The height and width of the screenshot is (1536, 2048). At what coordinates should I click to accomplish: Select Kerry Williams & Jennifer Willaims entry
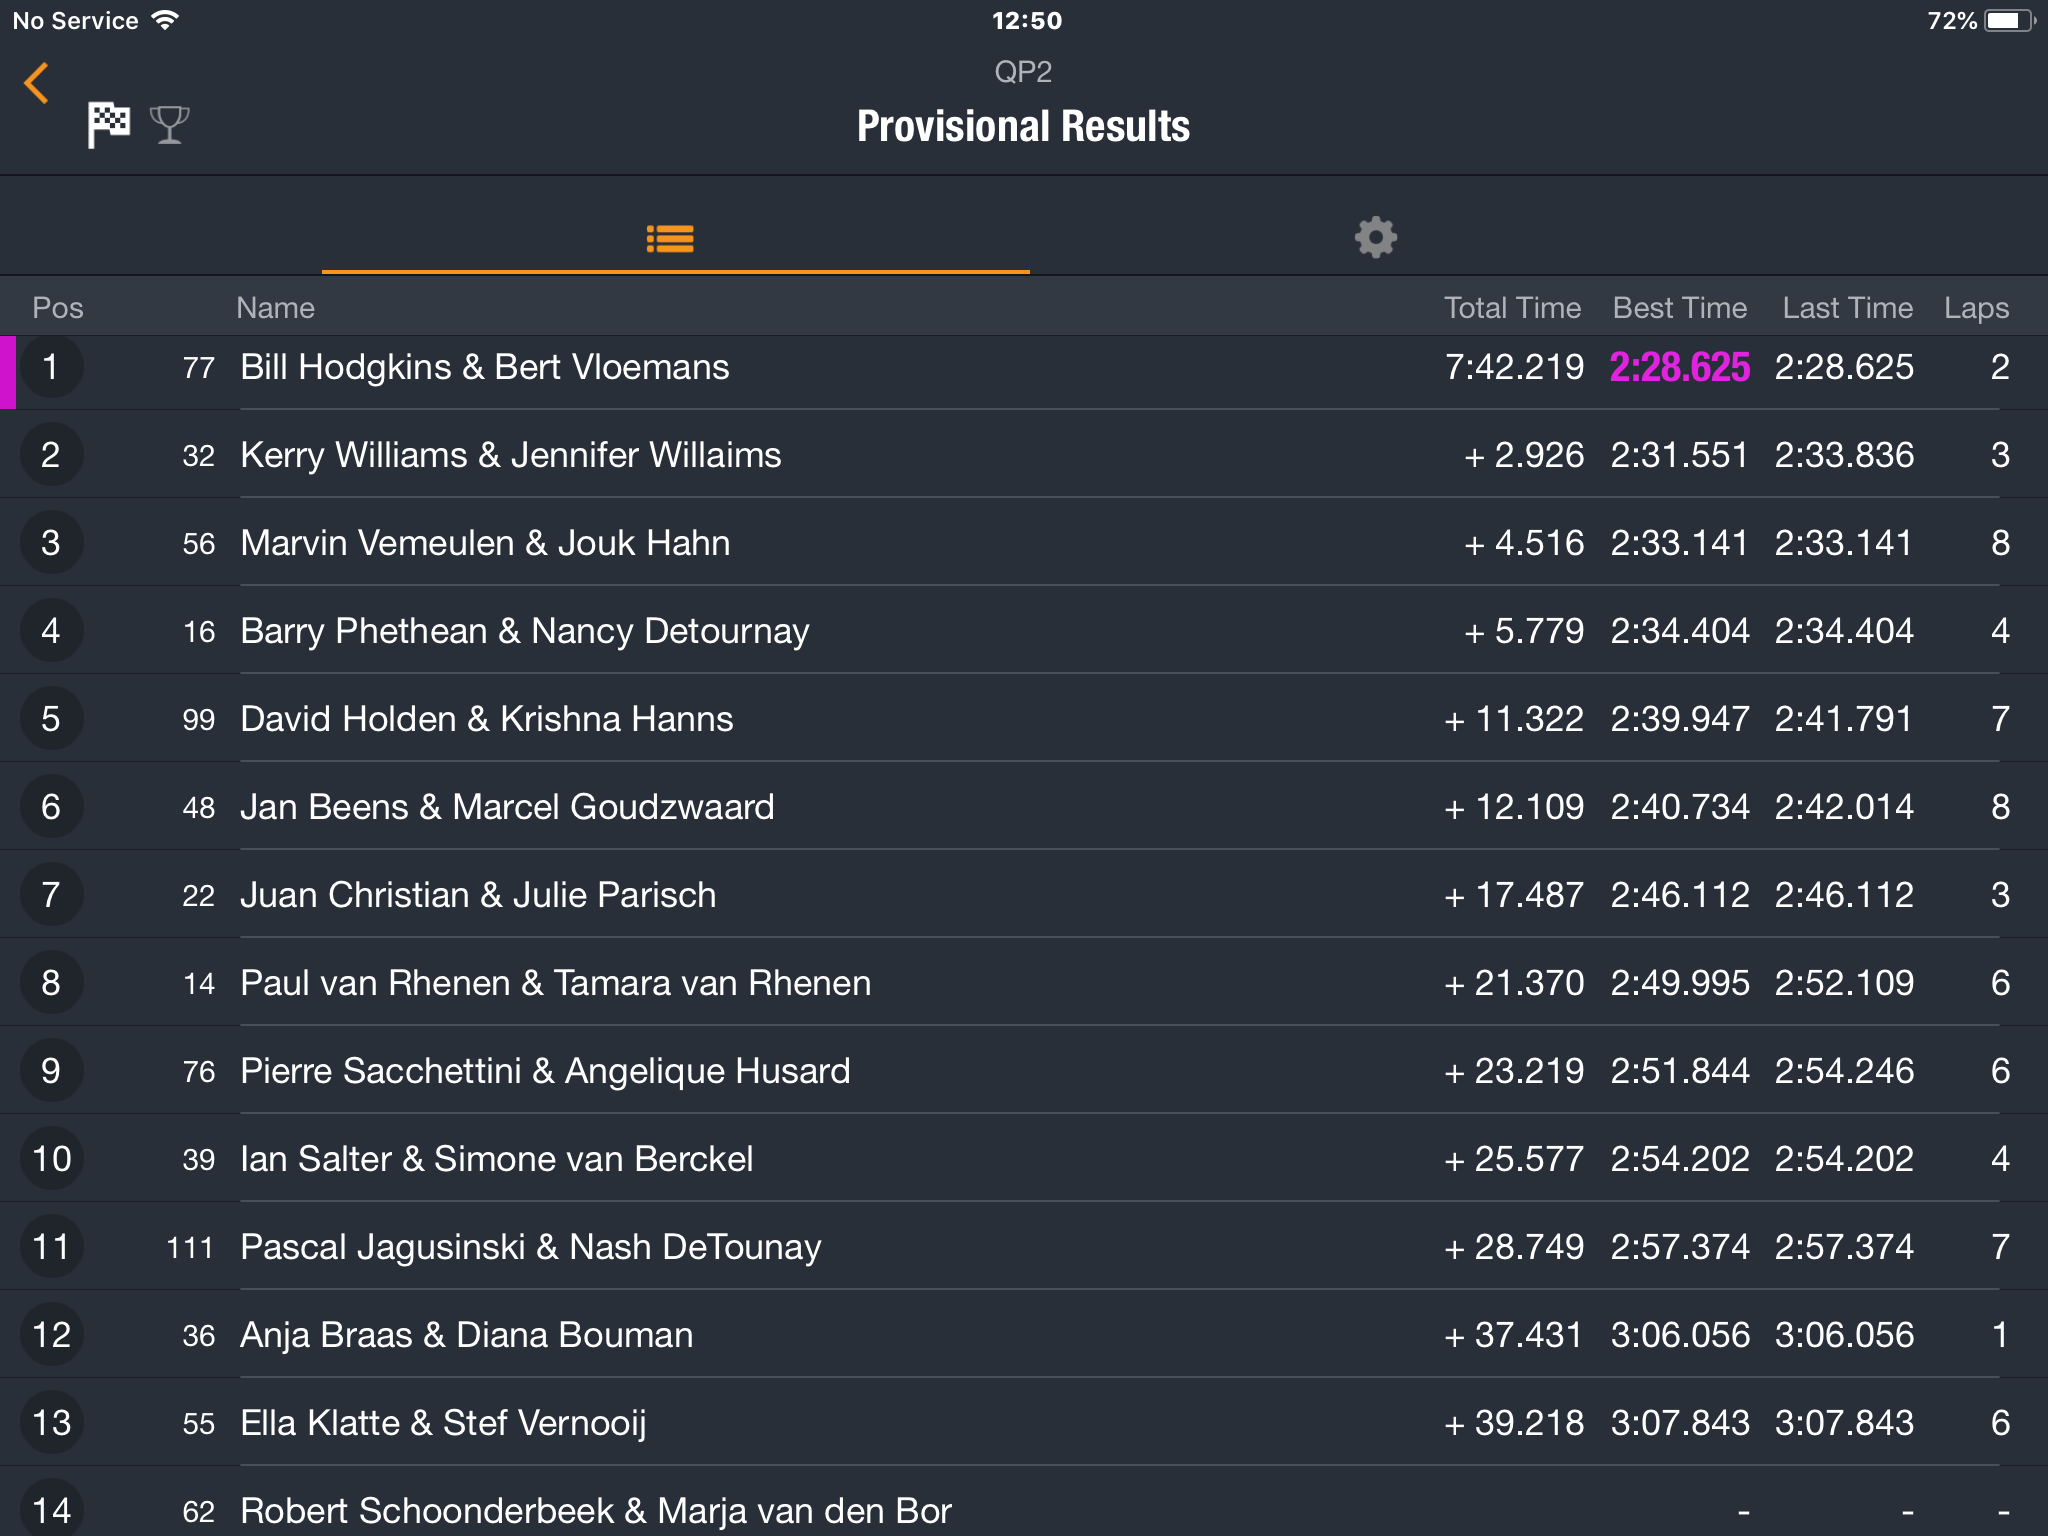pyautogui.click(x=1024, y=455)
